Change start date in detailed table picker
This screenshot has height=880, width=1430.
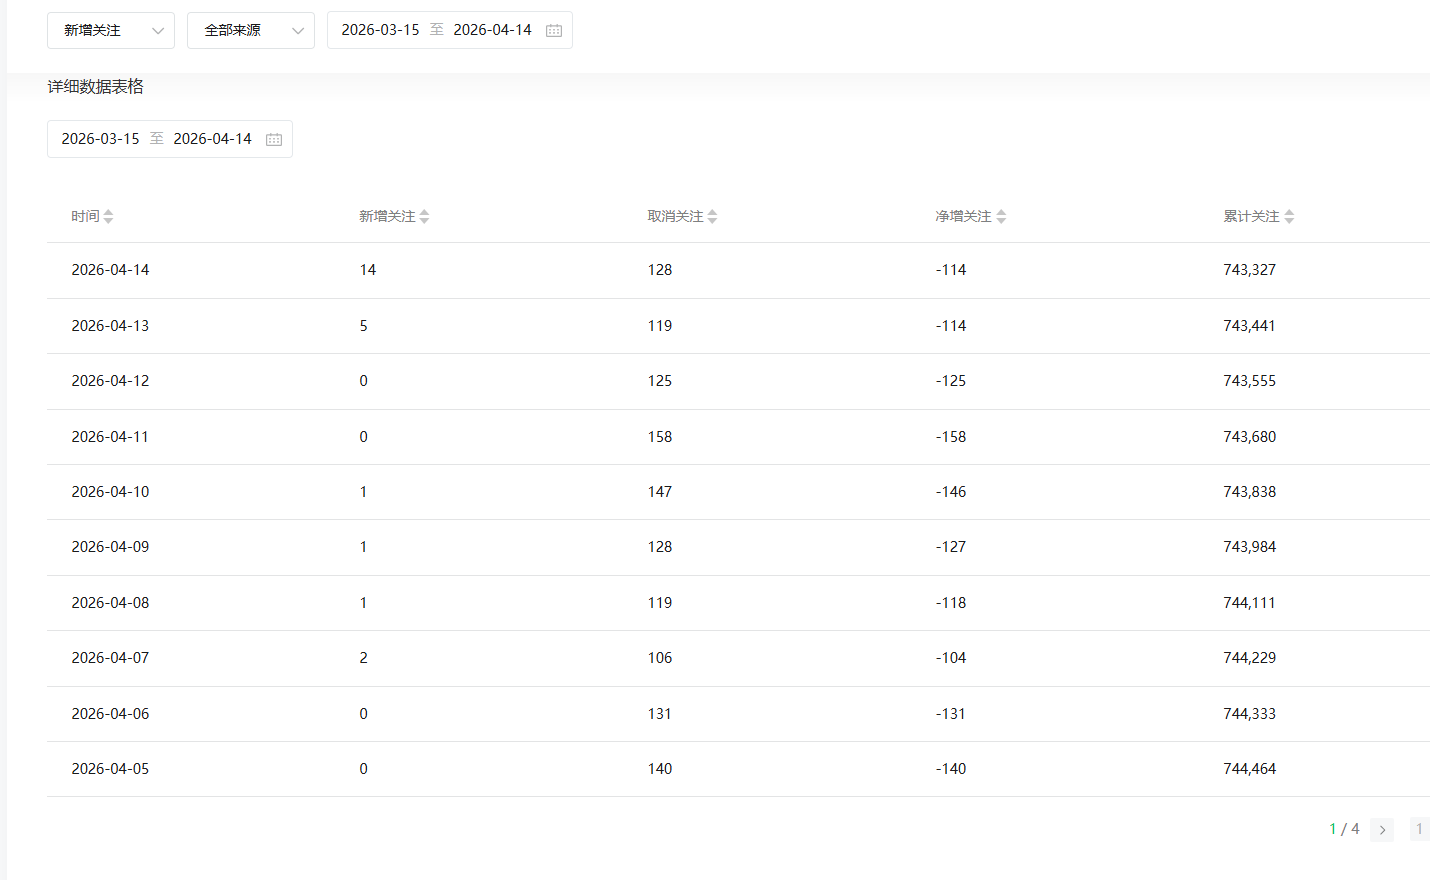point(100,139)
